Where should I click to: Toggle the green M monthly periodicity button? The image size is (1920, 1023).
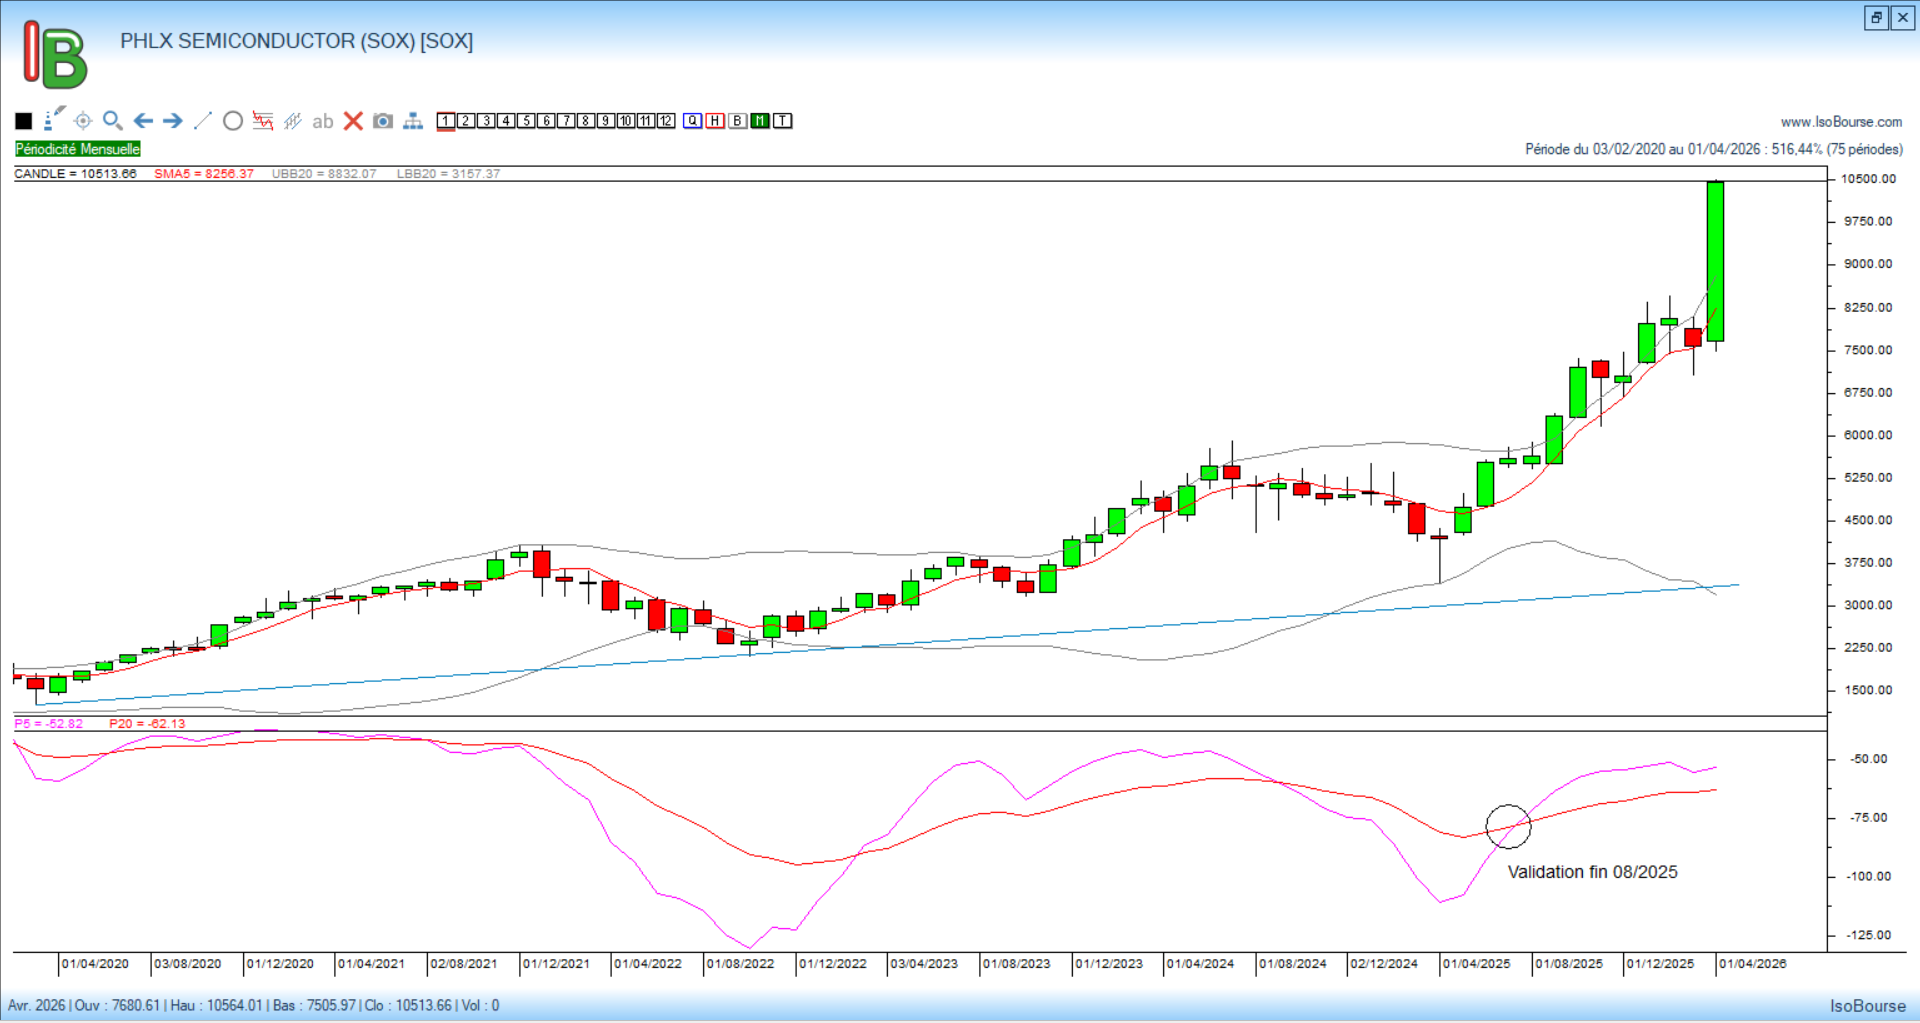pyautogui.click(x=760, y=121)
